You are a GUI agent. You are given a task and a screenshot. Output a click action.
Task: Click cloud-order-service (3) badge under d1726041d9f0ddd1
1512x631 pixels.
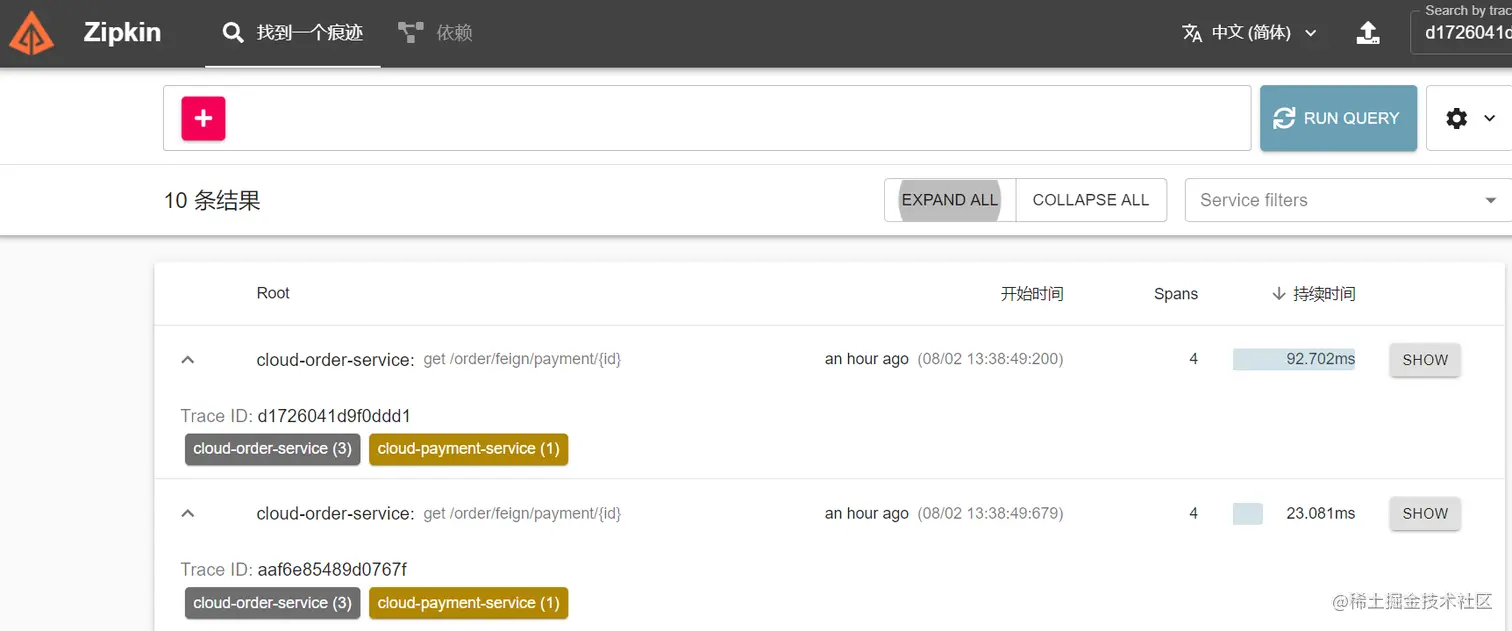[x=272, y=449]
